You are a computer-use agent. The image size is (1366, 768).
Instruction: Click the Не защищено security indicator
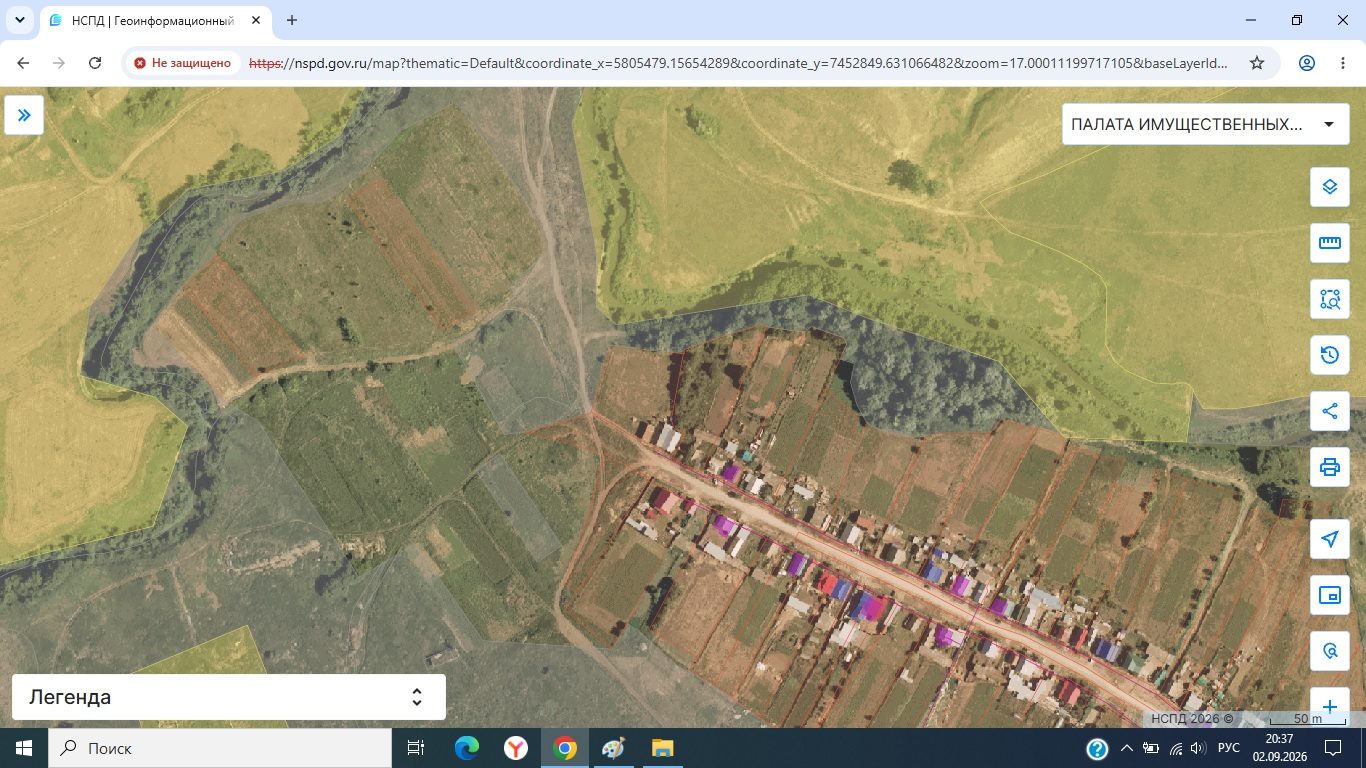point(182,63)
